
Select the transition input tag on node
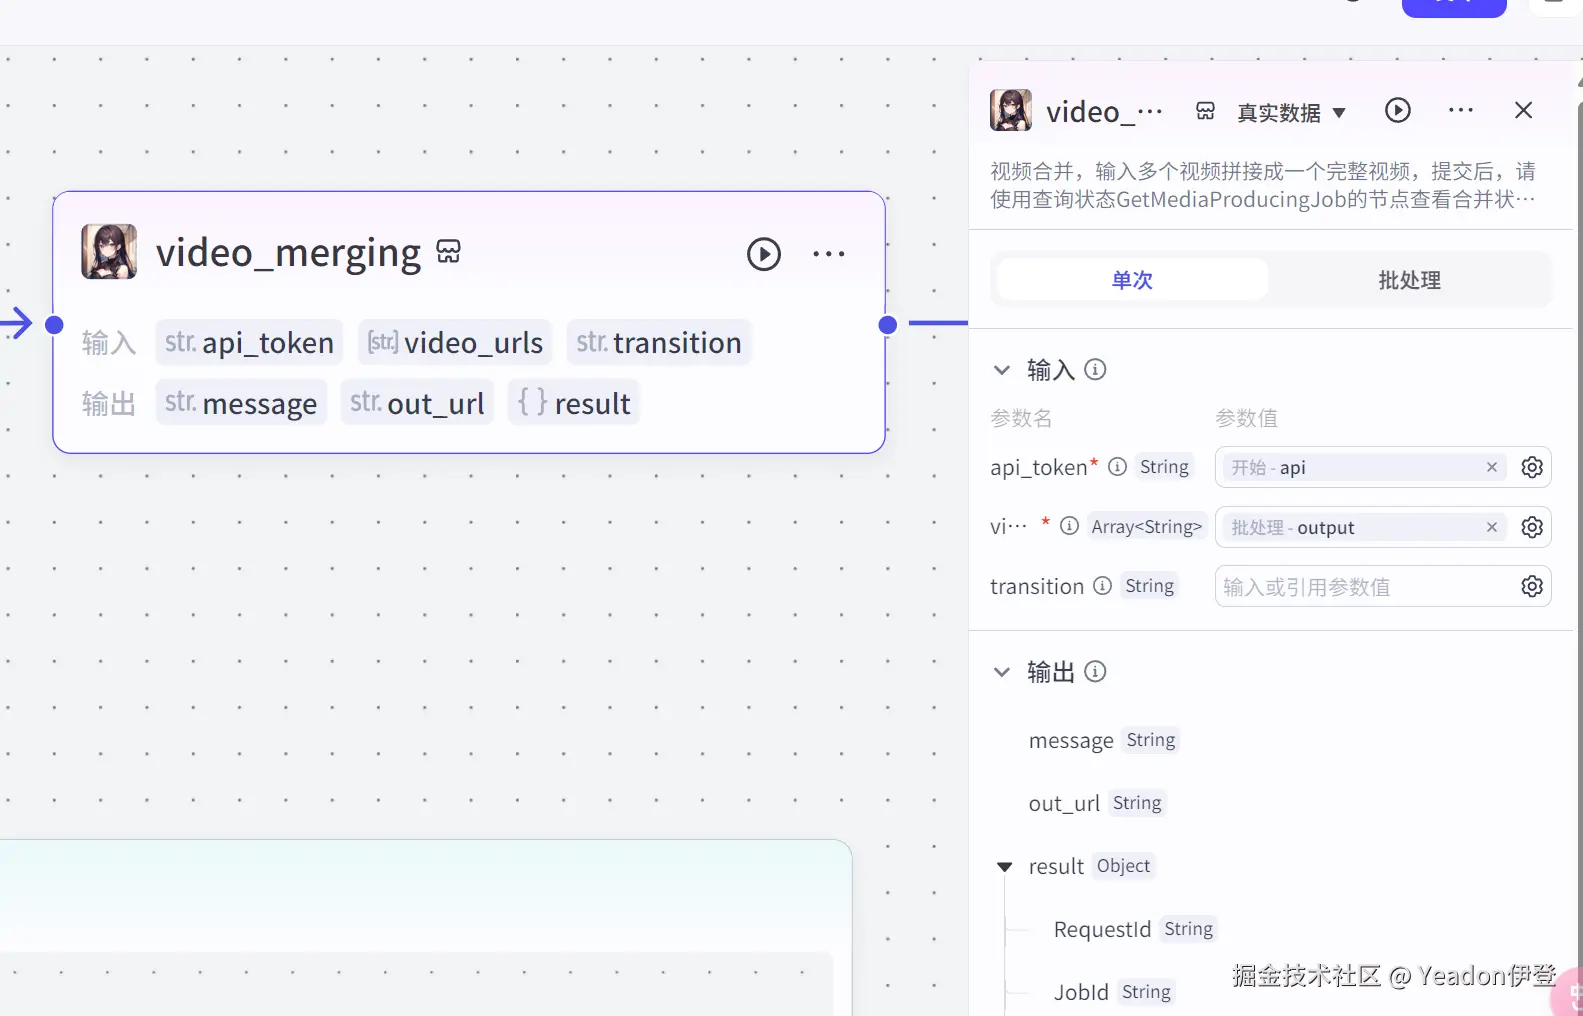click(x=659, y=343)
